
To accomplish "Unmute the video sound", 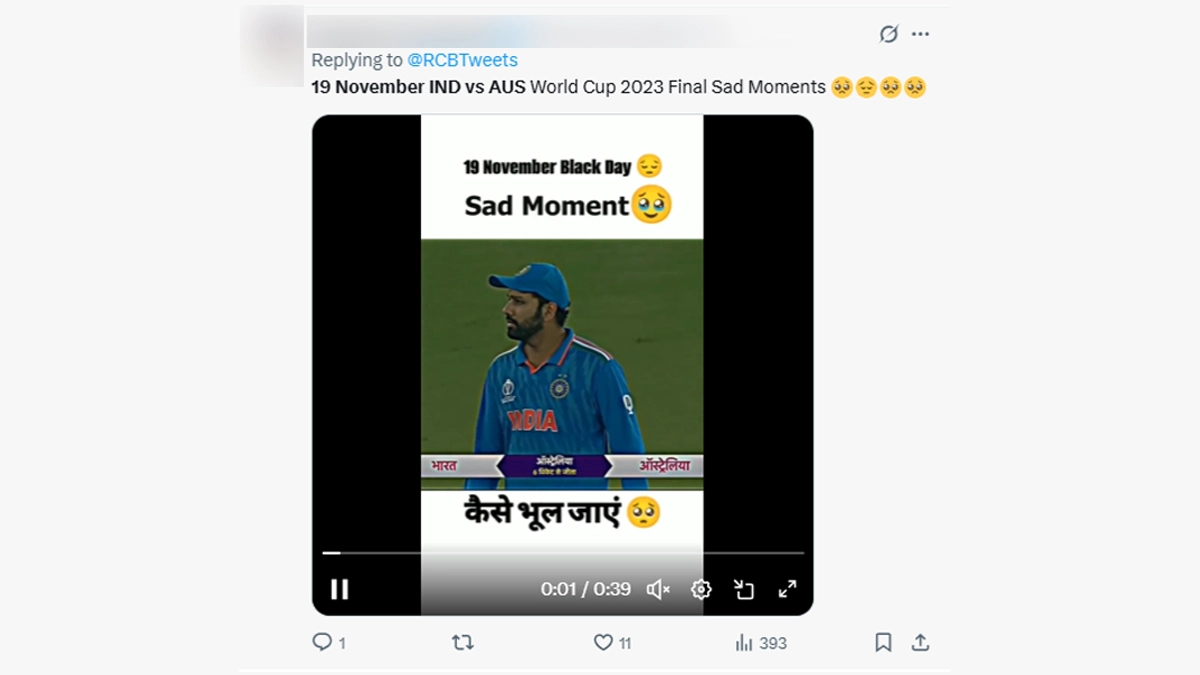I will 658,589.
